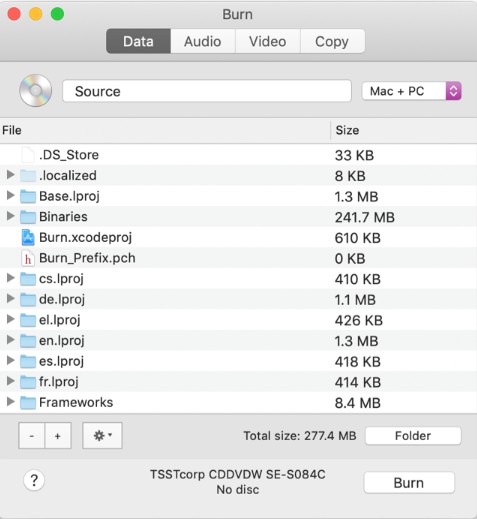Expand the en.lproj folder
This screenshot has height=519, width=477.
pyautogui.click(x=11, y=339)
